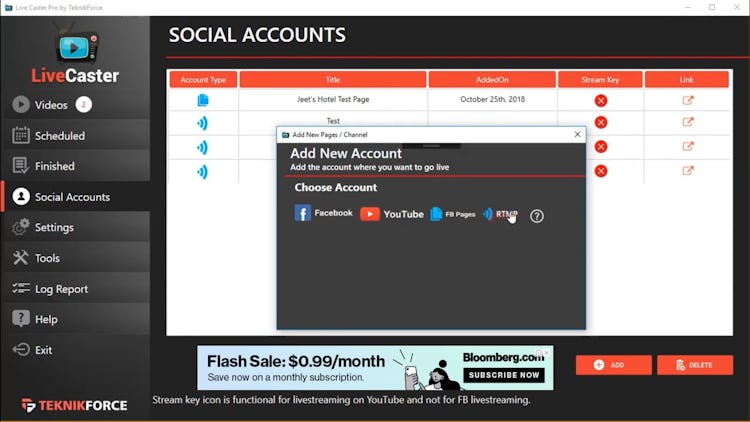Image resolution: width=750 pixels, height=422 pixels.
Task: Click the Scheduled calendar icon
Action: coord(21,135)
